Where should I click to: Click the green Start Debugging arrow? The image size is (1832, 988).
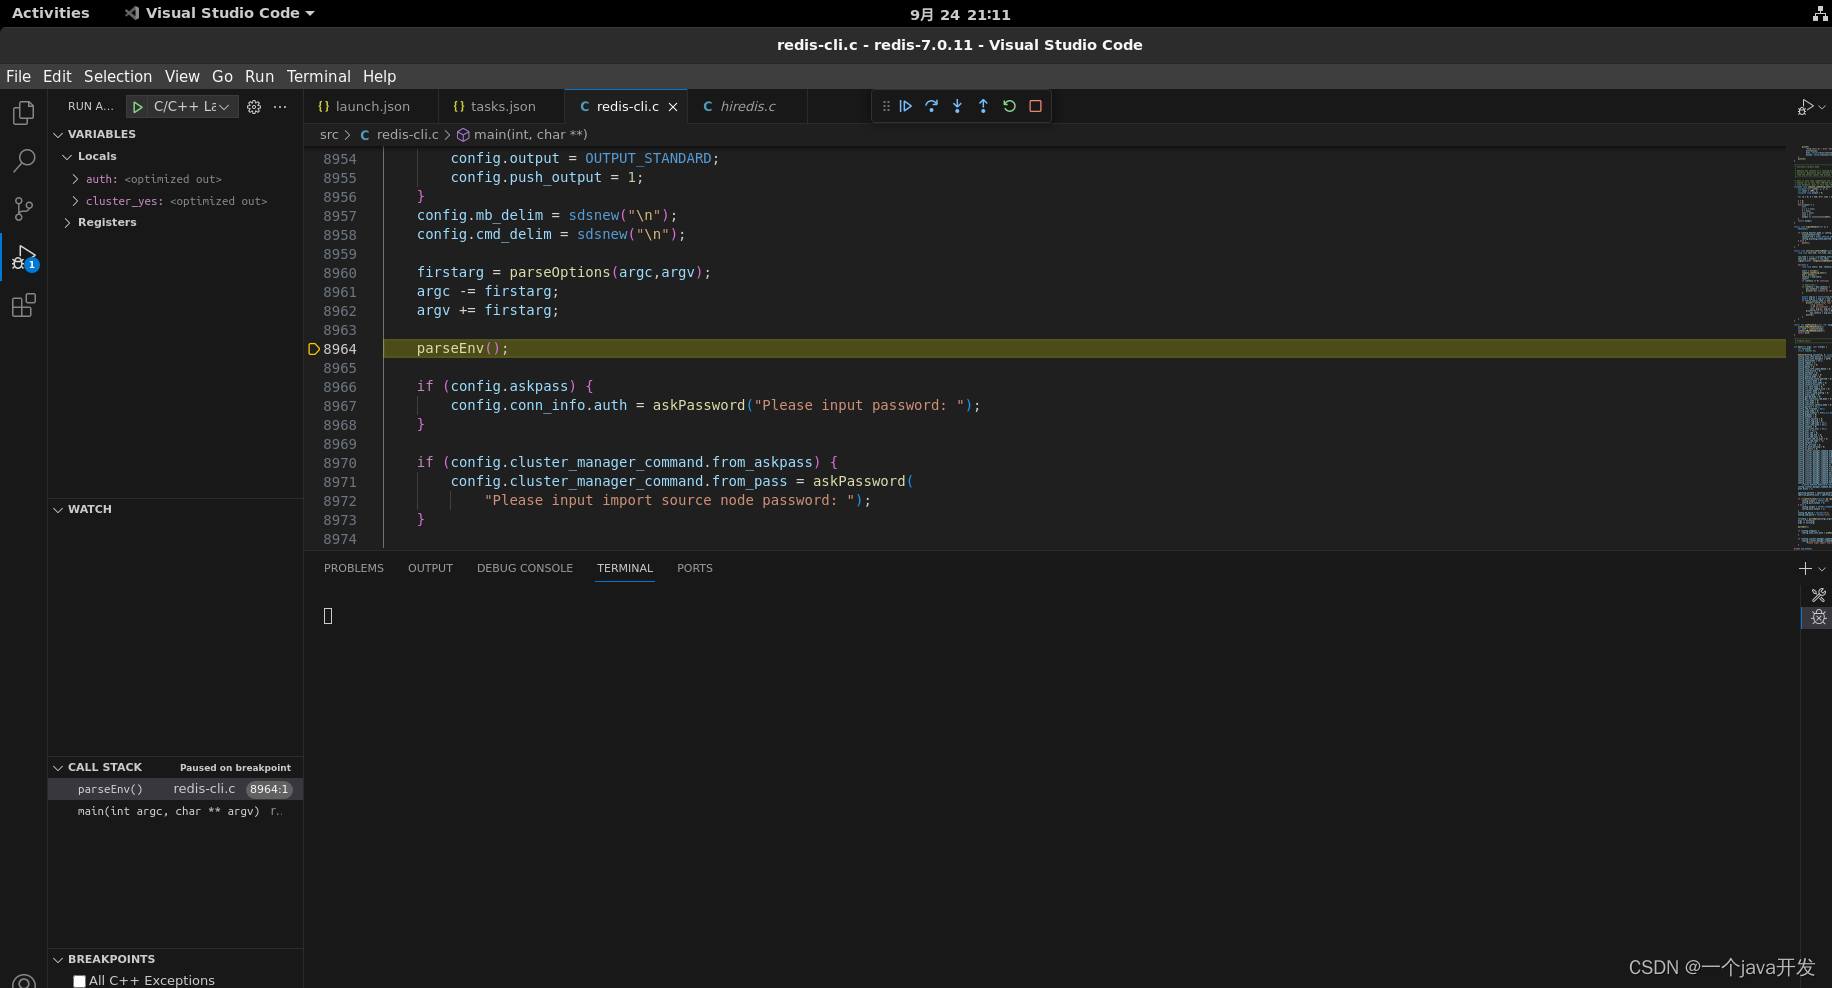[x=138, y=107]
